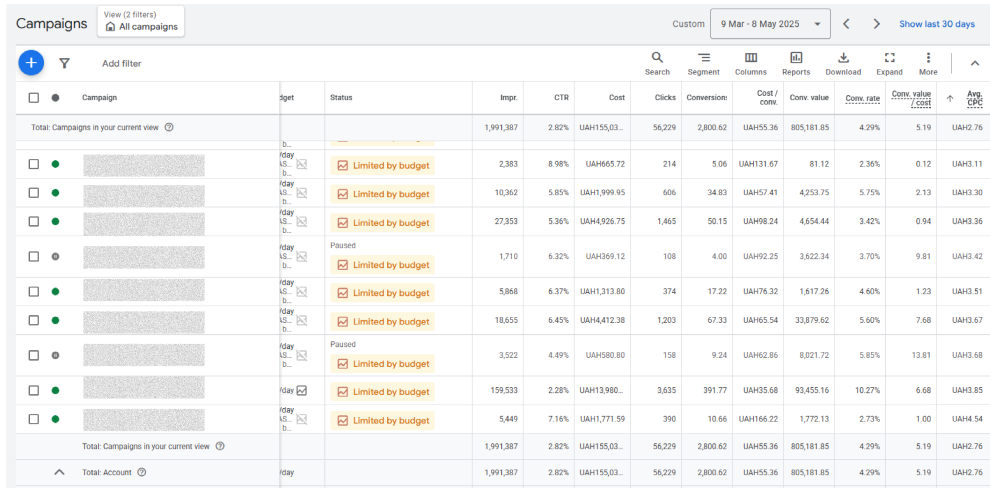This screenshot has width=990, height=493.
Task: Download the campaigns table
Action: pyautogui.click(x=843, y=64)
